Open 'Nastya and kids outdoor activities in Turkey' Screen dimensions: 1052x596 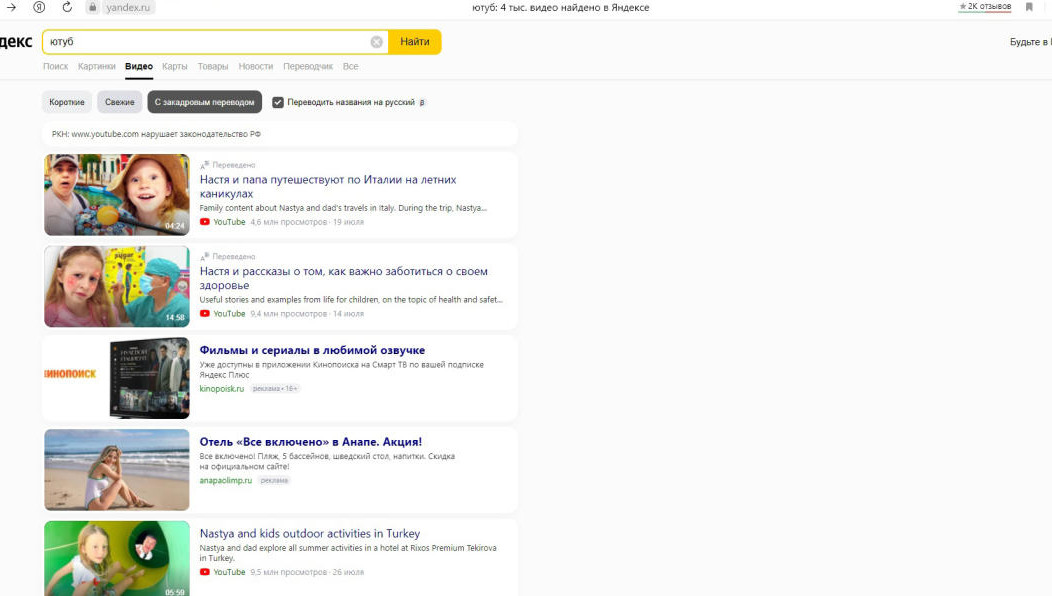tap(310, 533)
